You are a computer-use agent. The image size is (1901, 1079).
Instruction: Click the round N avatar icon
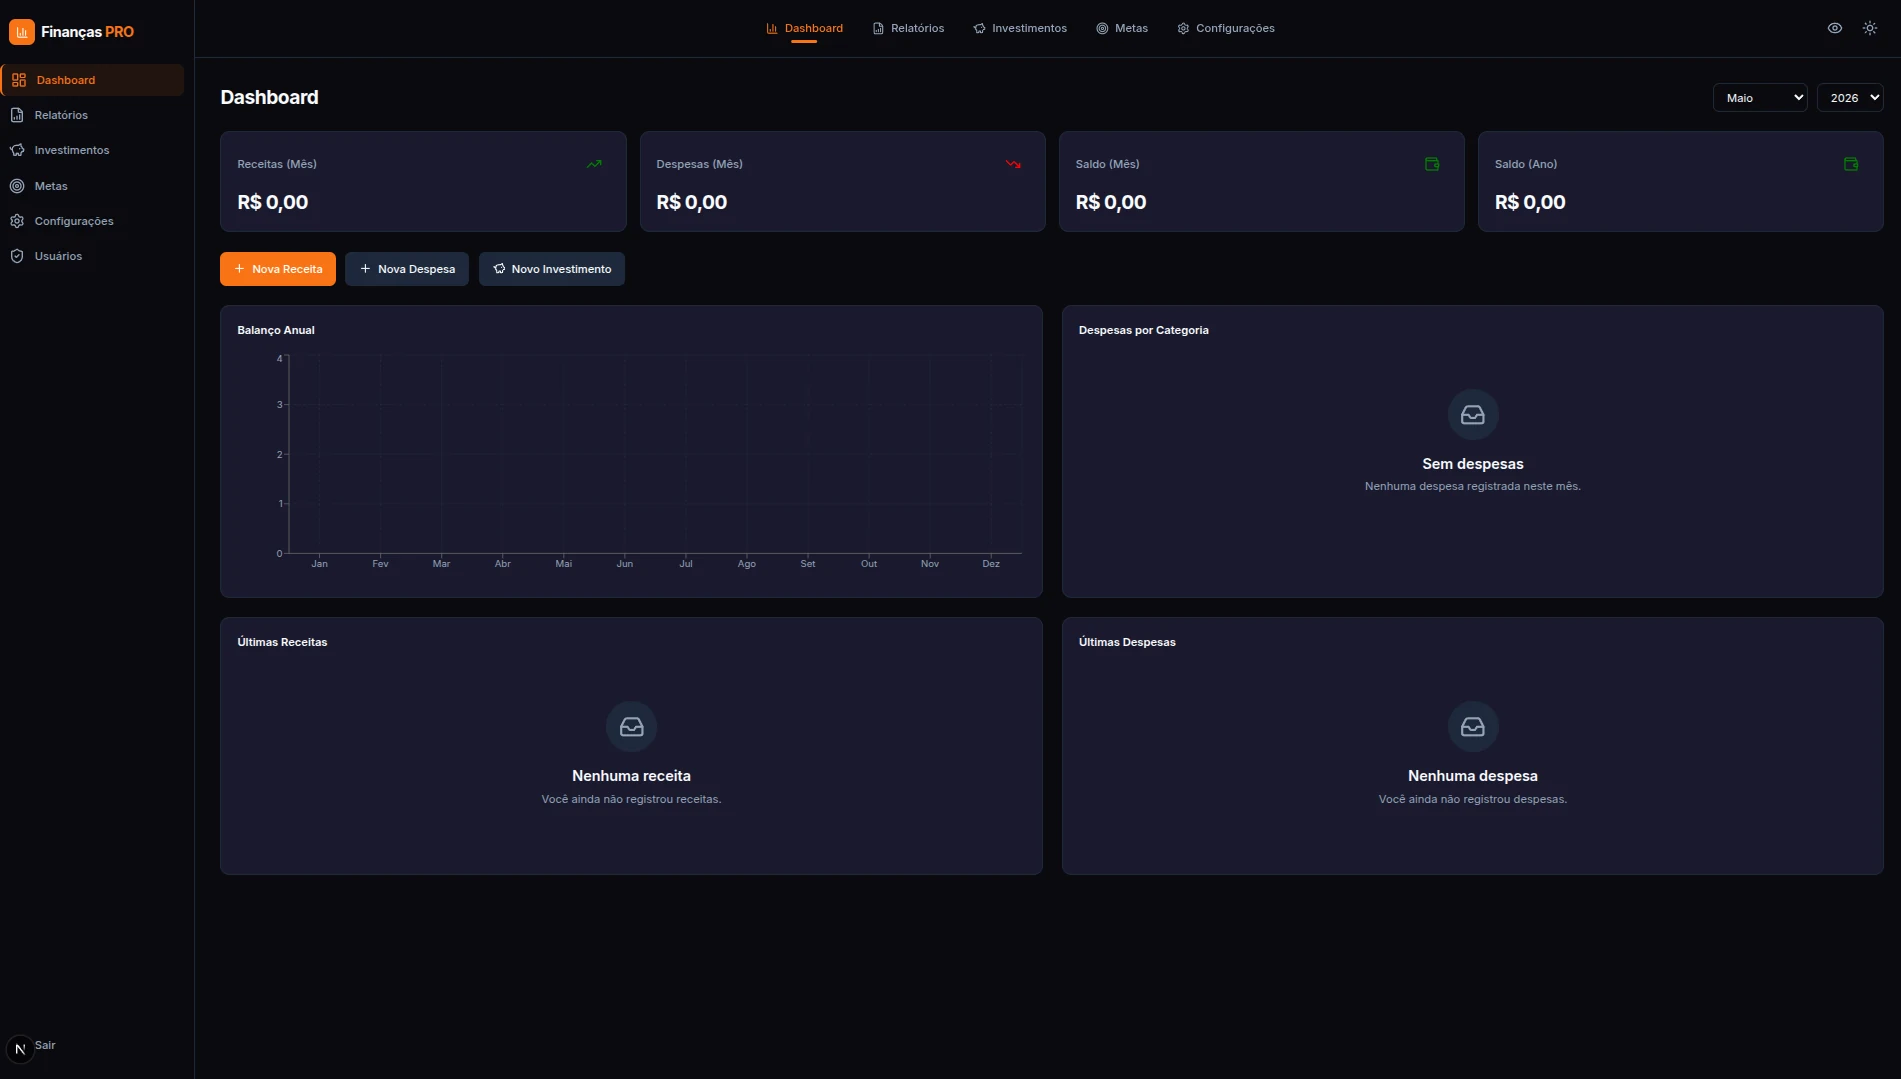pos(20,1049)
